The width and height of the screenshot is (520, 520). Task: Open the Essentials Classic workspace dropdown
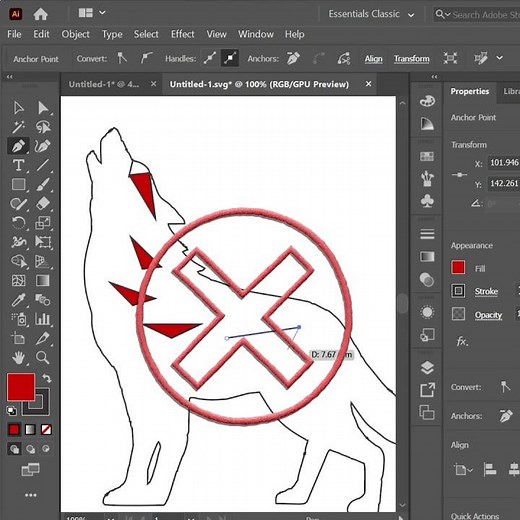(371, 14)
